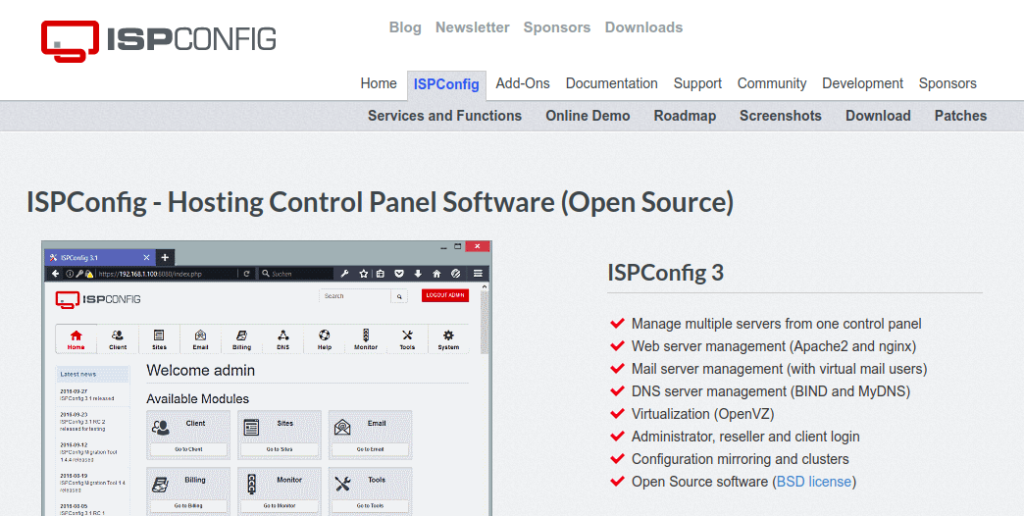Click Go to Billing button in demo screenshot
Image resolution: width=1024 pixels, height=516 pixels.
pyautogui.click(x=188, y=506)
